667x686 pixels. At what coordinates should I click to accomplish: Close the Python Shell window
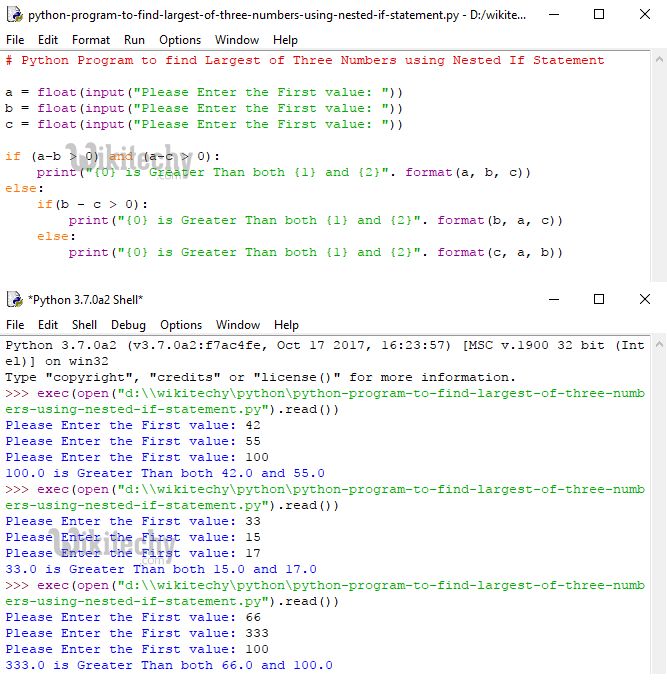pyautogui.click(x=645, y=299)
